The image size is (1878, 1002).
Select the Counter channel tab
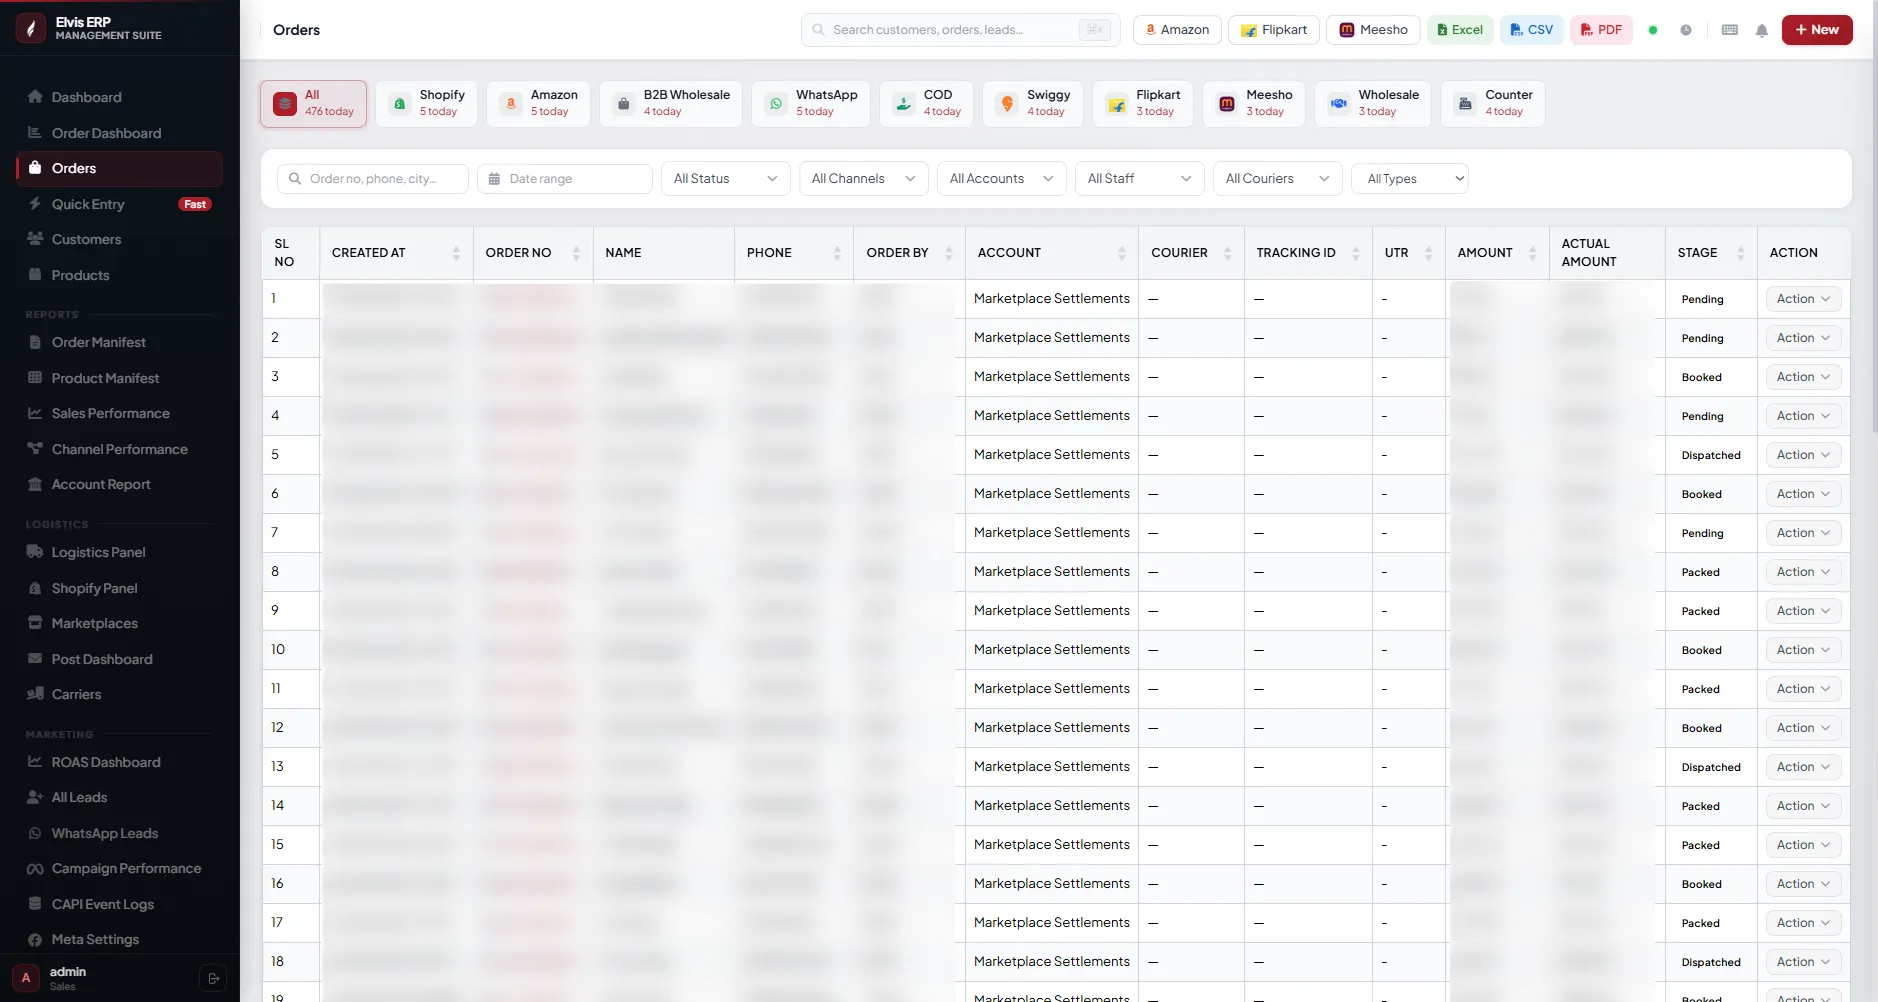(1493, 104)
